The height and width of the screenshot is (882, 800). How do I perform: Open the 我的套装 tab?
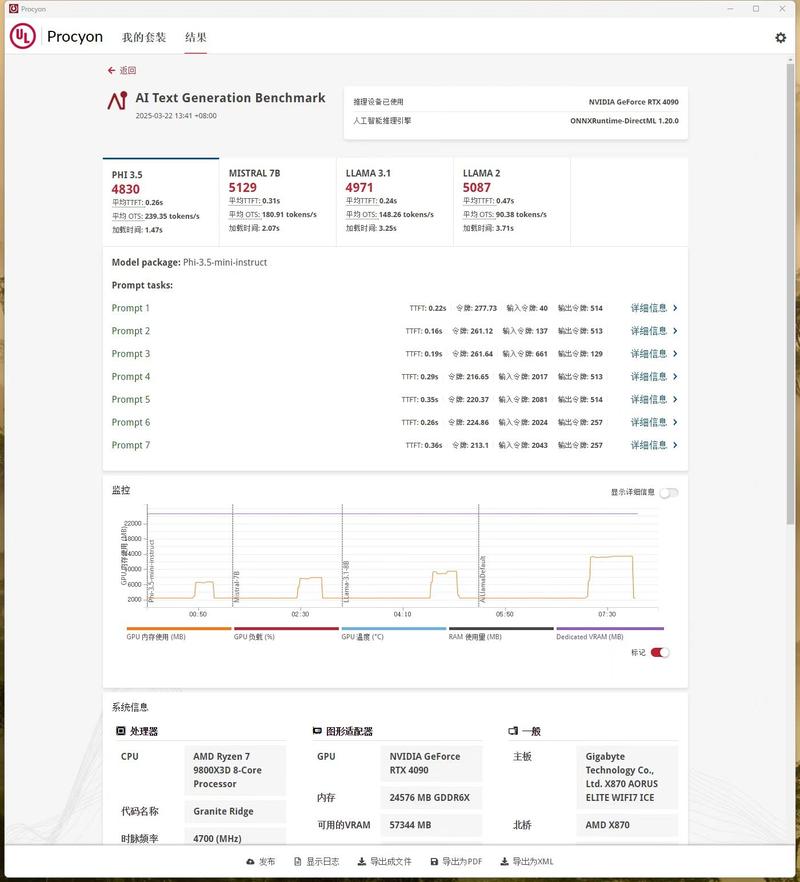pos(144,37)
